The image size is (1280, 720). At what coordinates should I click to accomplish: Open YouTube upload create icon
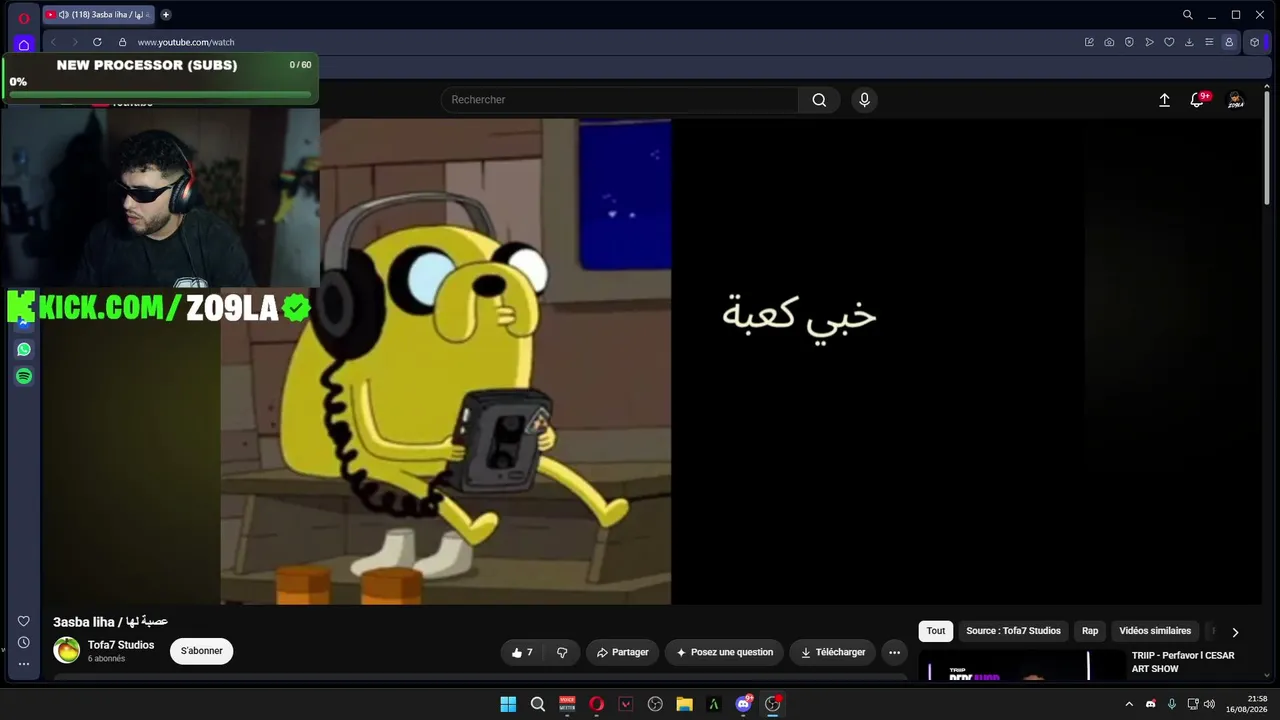[x=1164, y=100]
